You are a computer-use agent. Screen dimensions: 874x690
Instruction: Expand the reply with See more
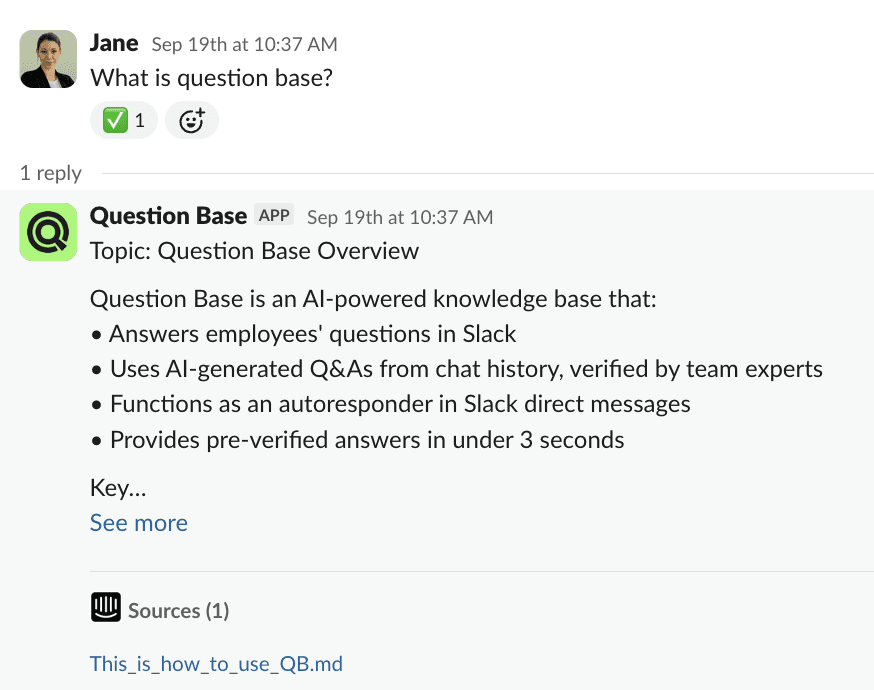[x=138, y=523]
